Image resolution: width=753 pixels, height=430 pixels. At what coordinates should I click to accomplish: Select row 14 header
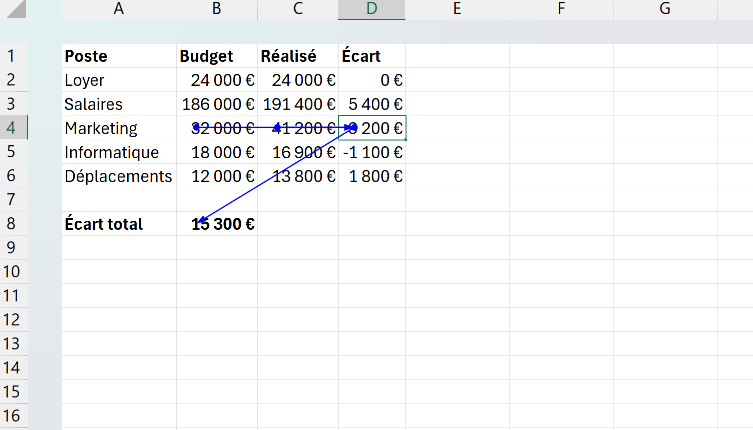[13, 368]
